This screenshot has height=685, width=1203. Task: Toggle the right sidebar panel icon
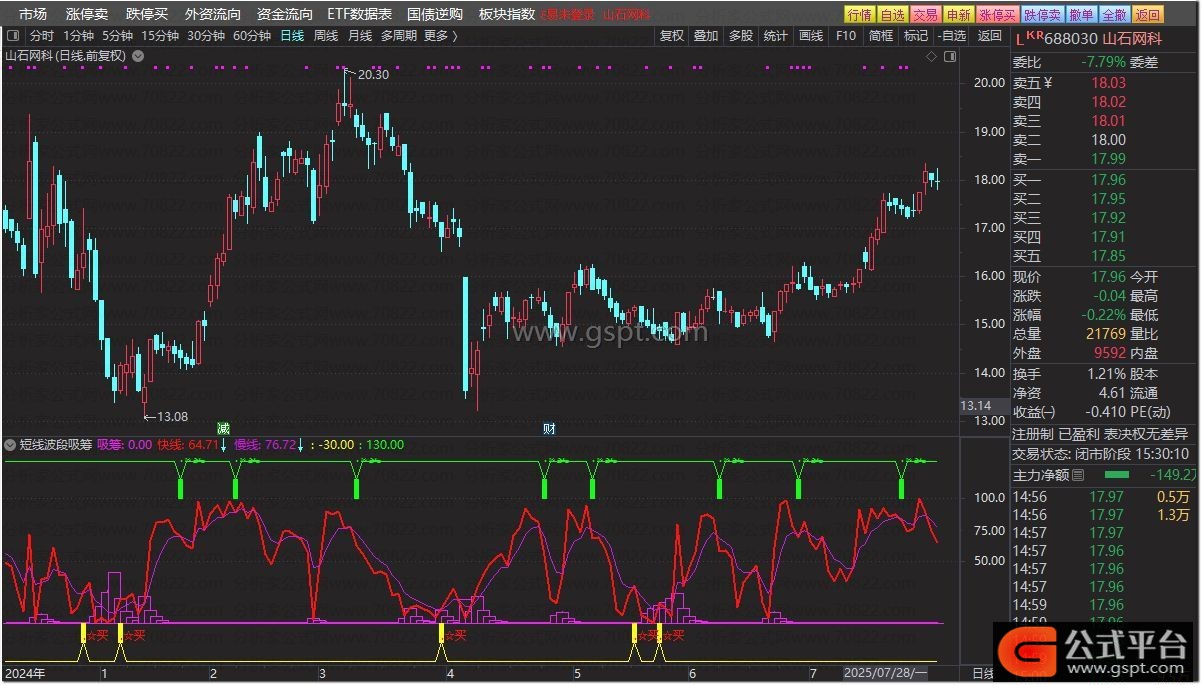pyautogui.click(x=949, y=56)
